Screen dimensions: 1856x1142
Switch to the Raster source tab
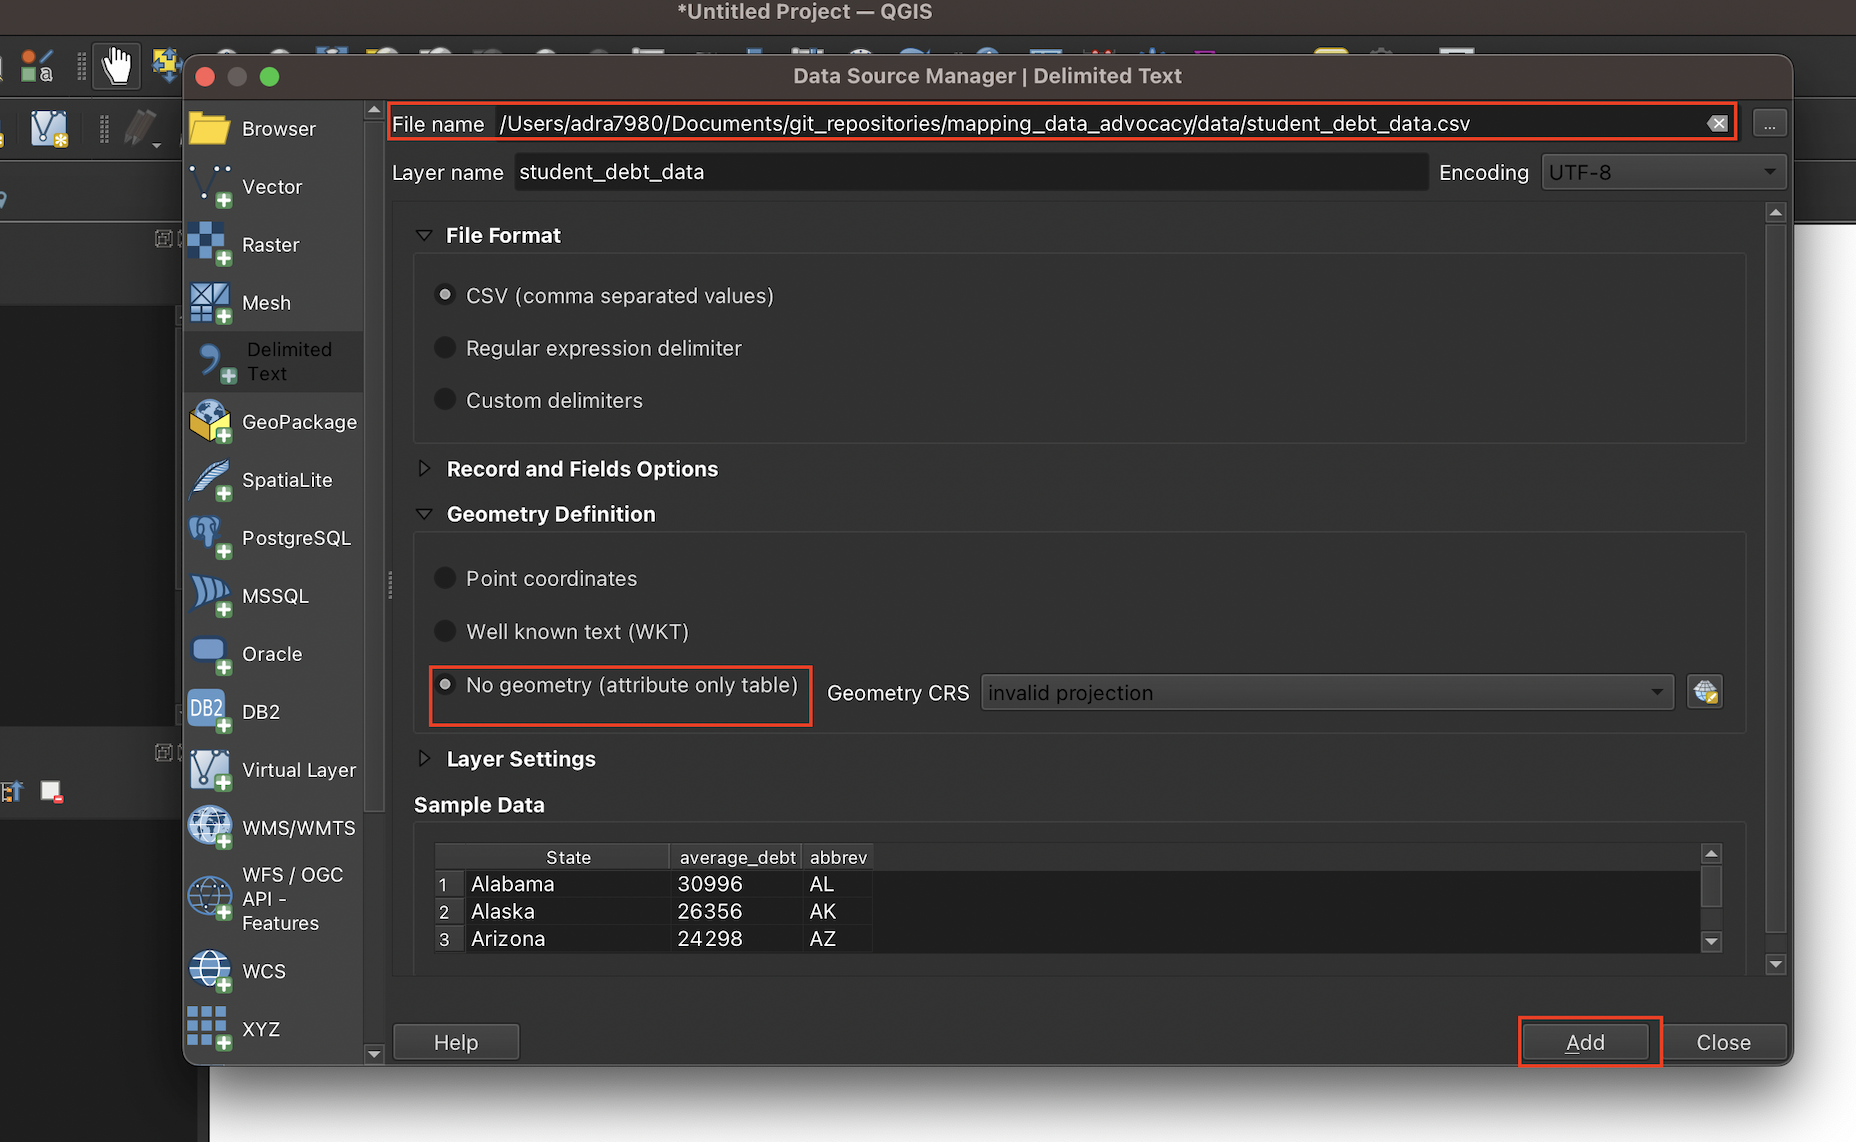pyautogui.click(x=274, y=245)
